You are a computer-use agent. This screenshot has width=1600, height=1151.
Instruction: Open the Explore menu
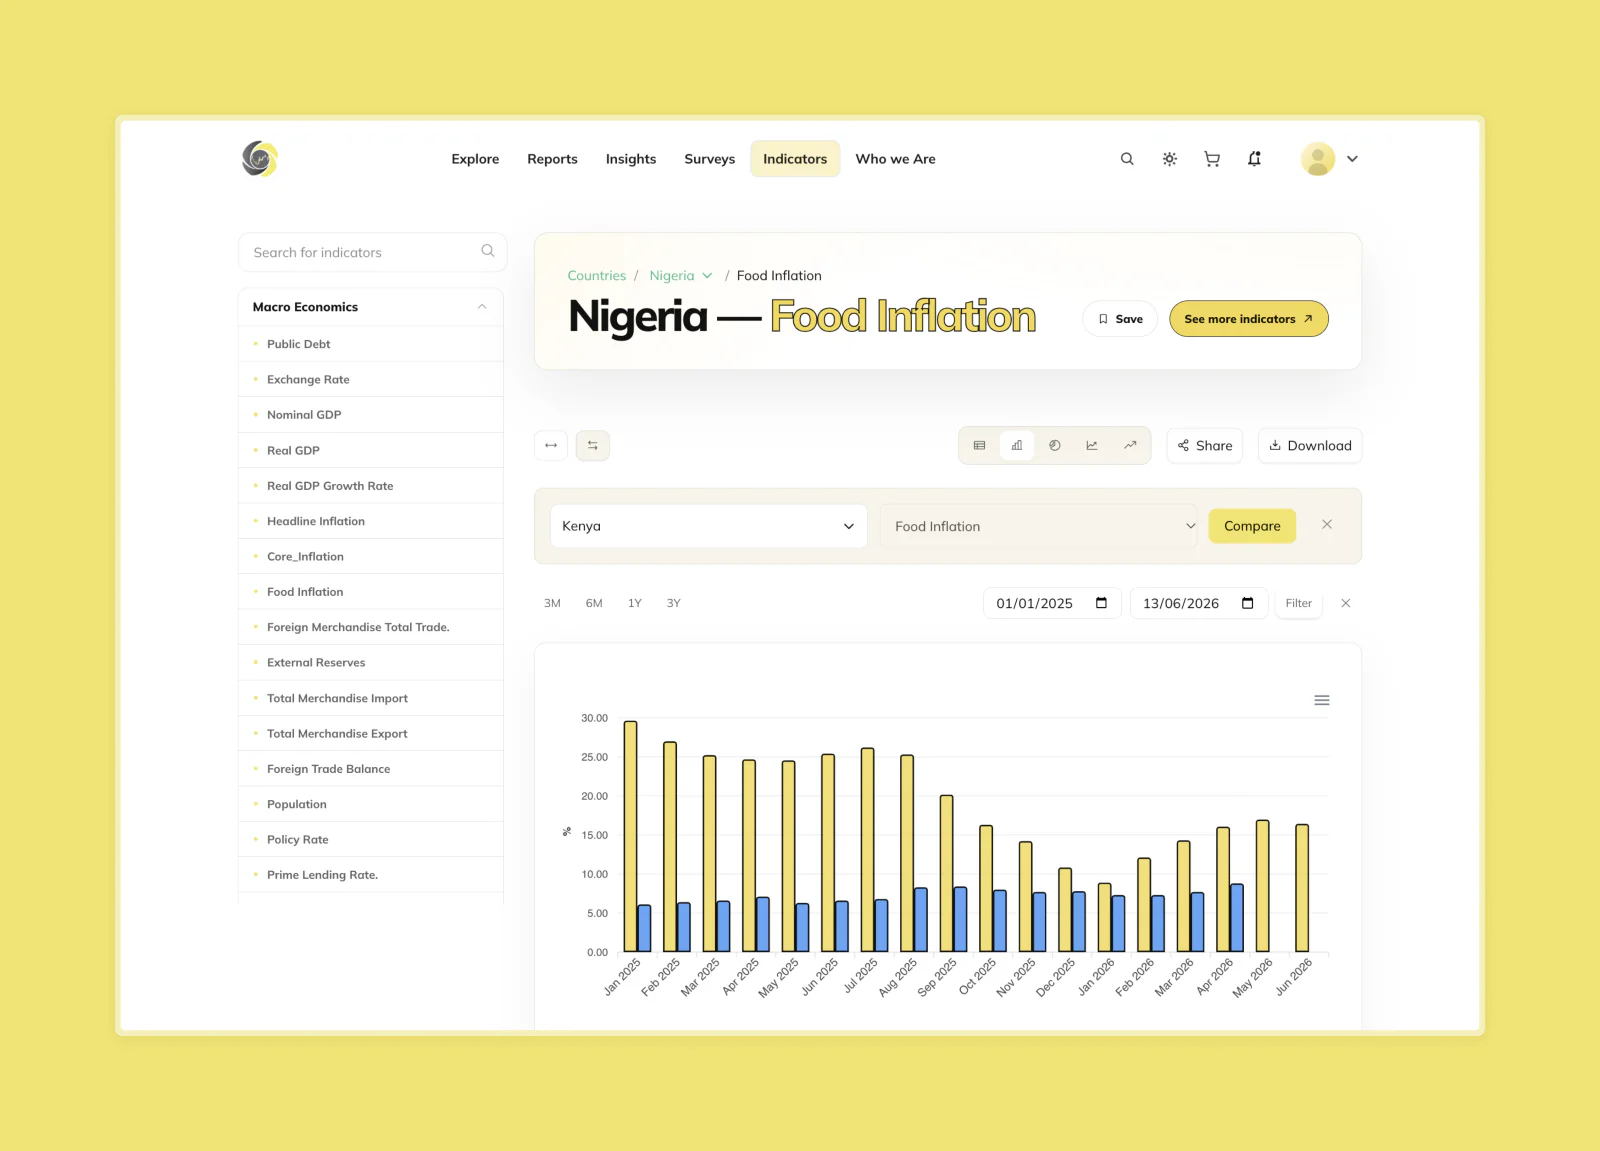pyautogui.click(x=475, y=159)
